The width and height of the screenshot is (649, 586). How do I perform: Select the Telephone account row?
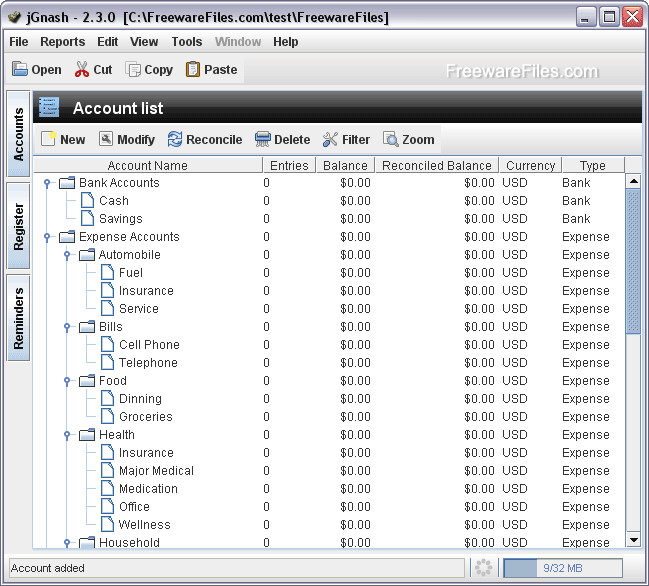tap(329, 363)
